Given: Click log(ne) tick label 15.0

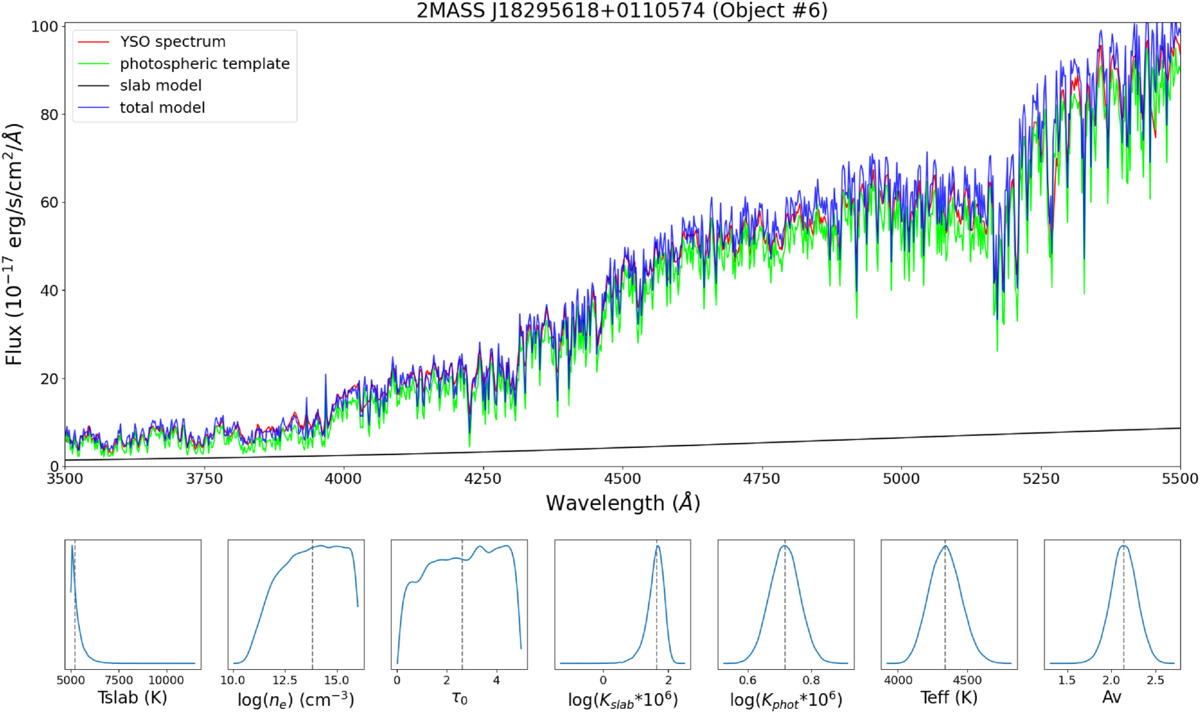Looking at the screenshot, I should coord(336,679).
